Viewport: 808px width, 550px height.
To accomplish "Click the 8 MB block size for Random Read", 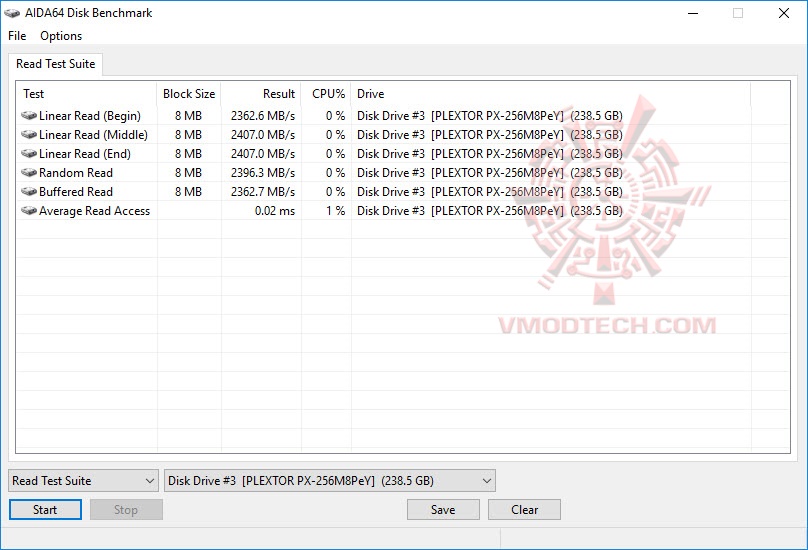I will coord(188,173).
